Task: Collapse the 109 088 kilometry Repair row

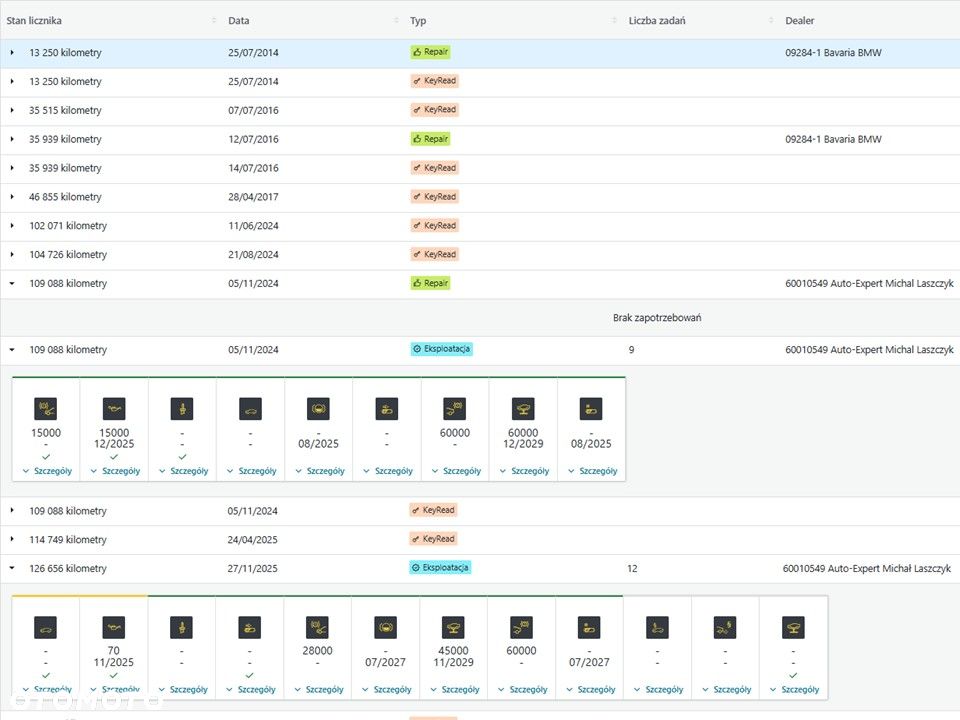Action: [x=12, y=283]
